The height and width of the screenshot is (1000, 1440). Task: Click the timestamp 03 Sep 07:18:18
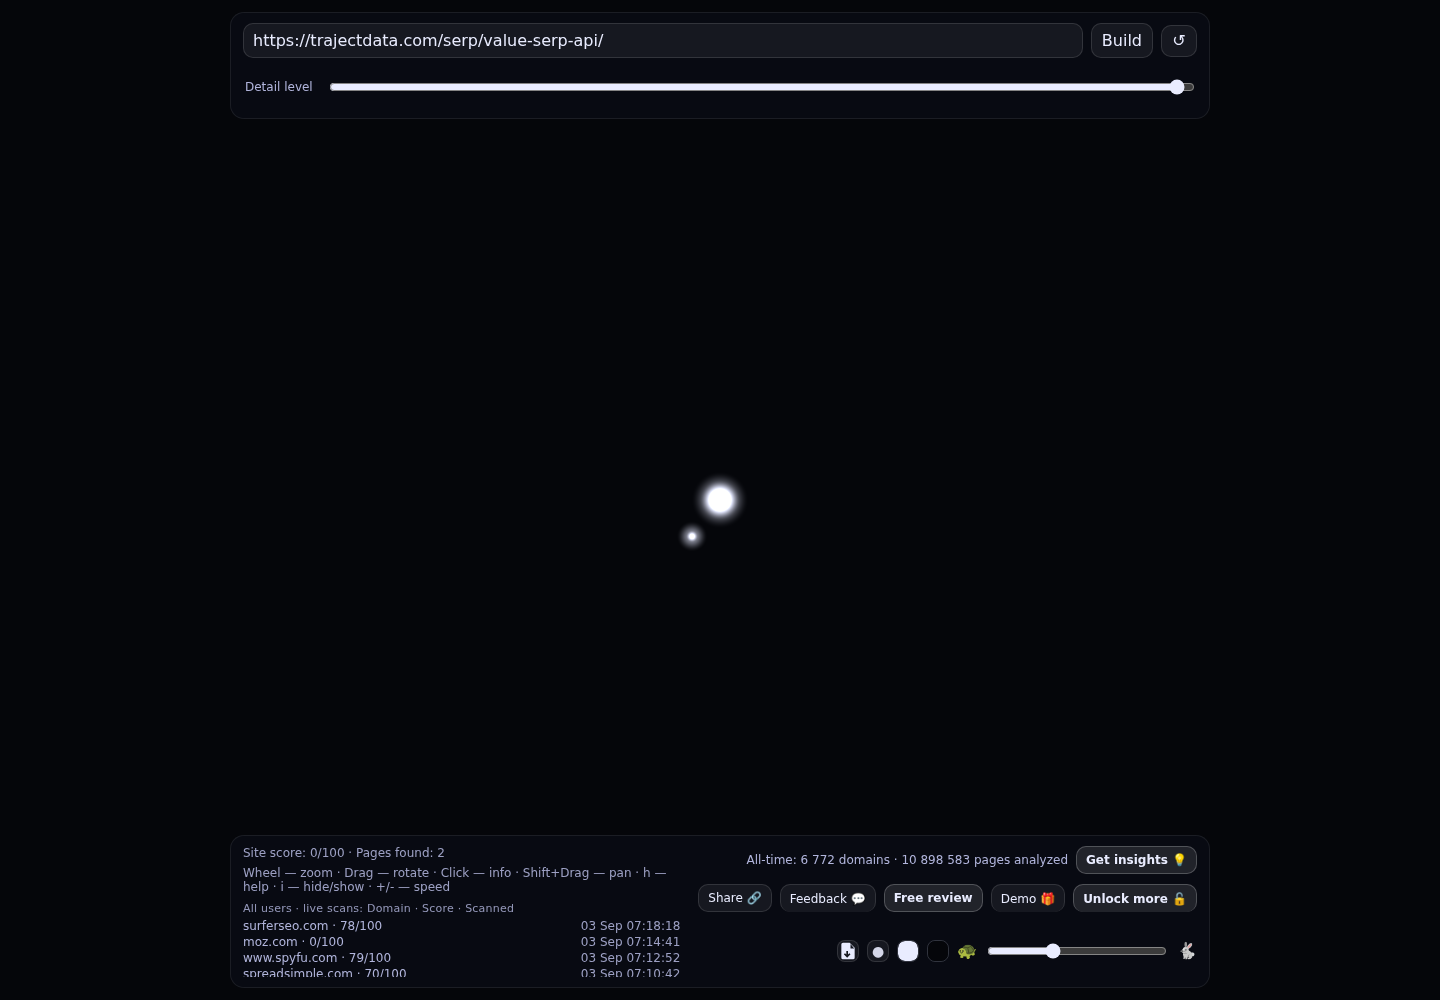pos(630,926)
